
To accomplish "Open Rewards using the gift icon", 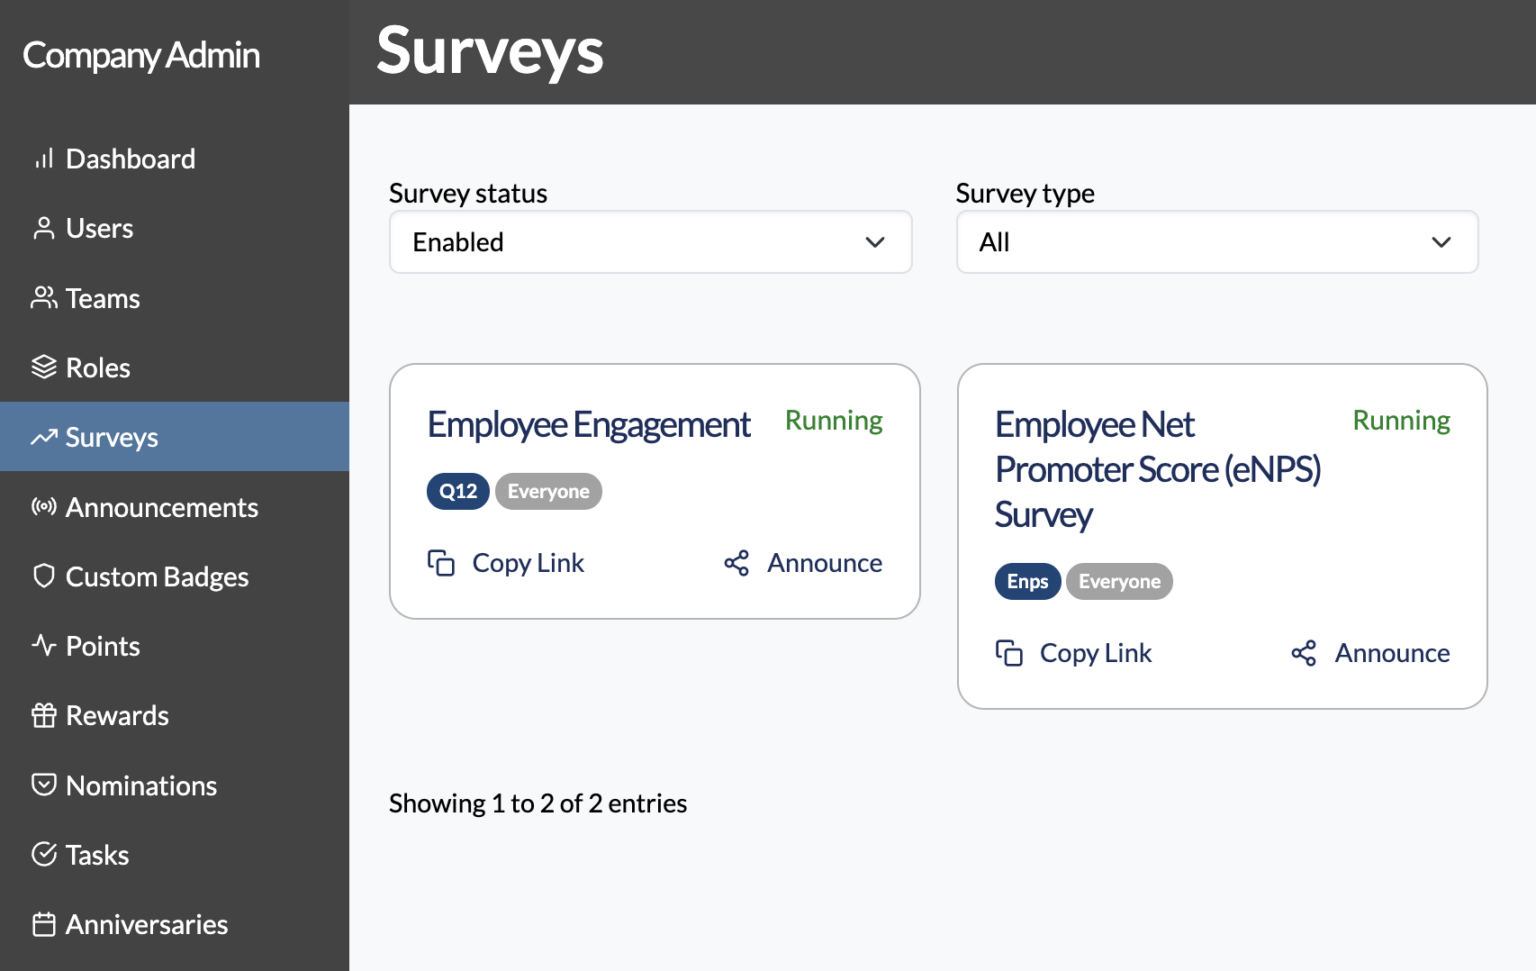I will (43, 715).
